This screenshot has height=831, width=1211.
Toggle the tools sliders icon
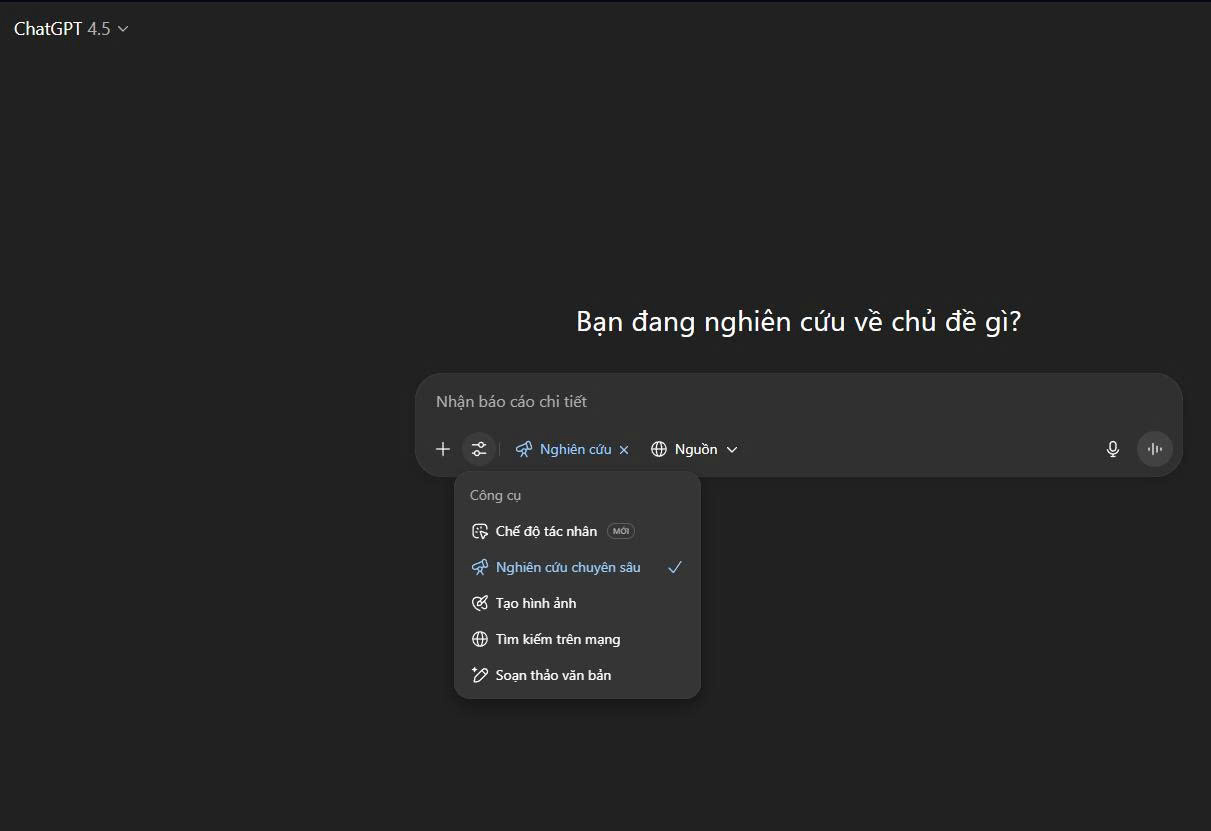coord(479,449)
